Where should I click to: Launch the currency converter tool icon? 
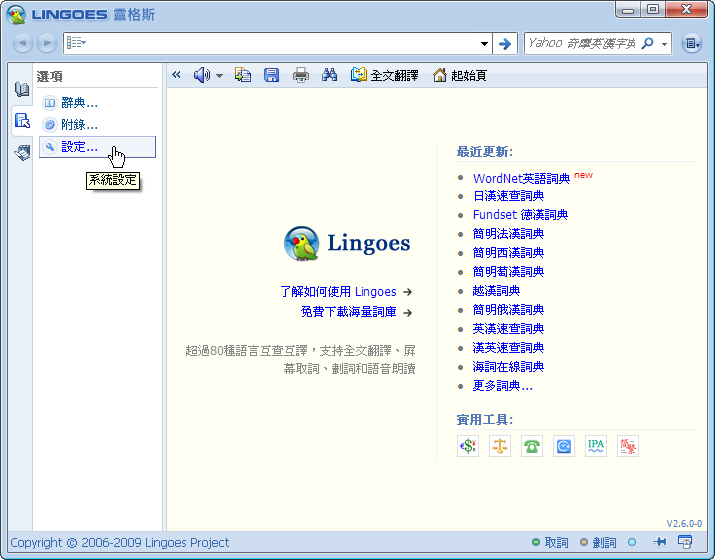point(468,446)
